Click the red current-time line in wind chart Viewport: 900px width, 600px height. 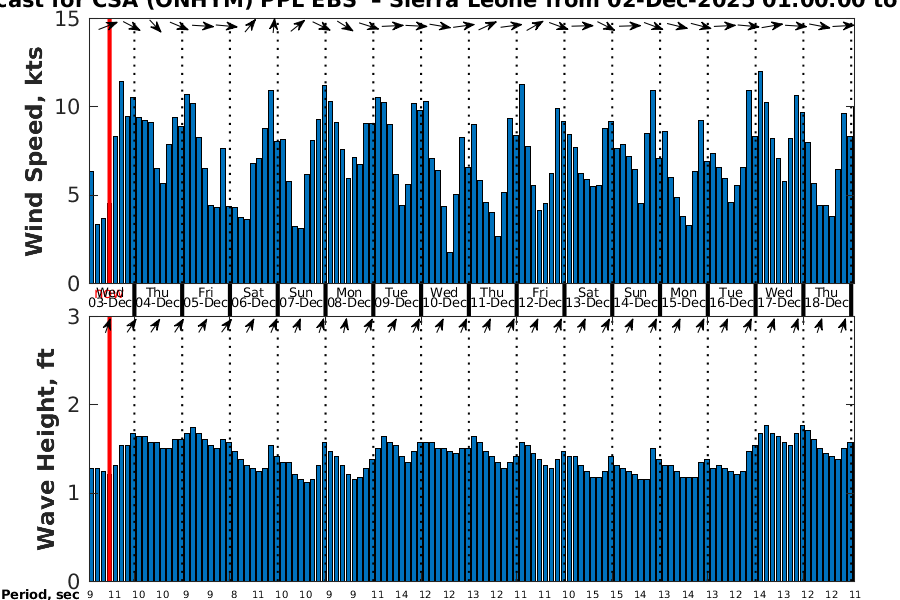coord(109,150)
